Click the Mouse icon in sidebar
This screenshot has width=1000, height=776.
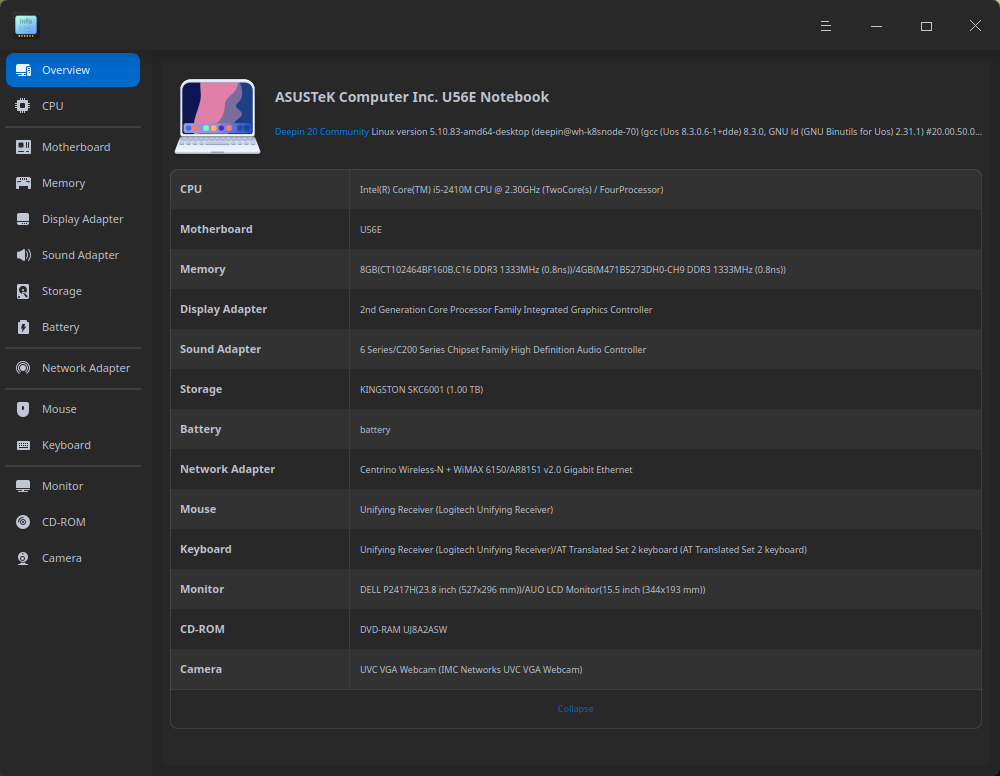[x=23, y=409]
